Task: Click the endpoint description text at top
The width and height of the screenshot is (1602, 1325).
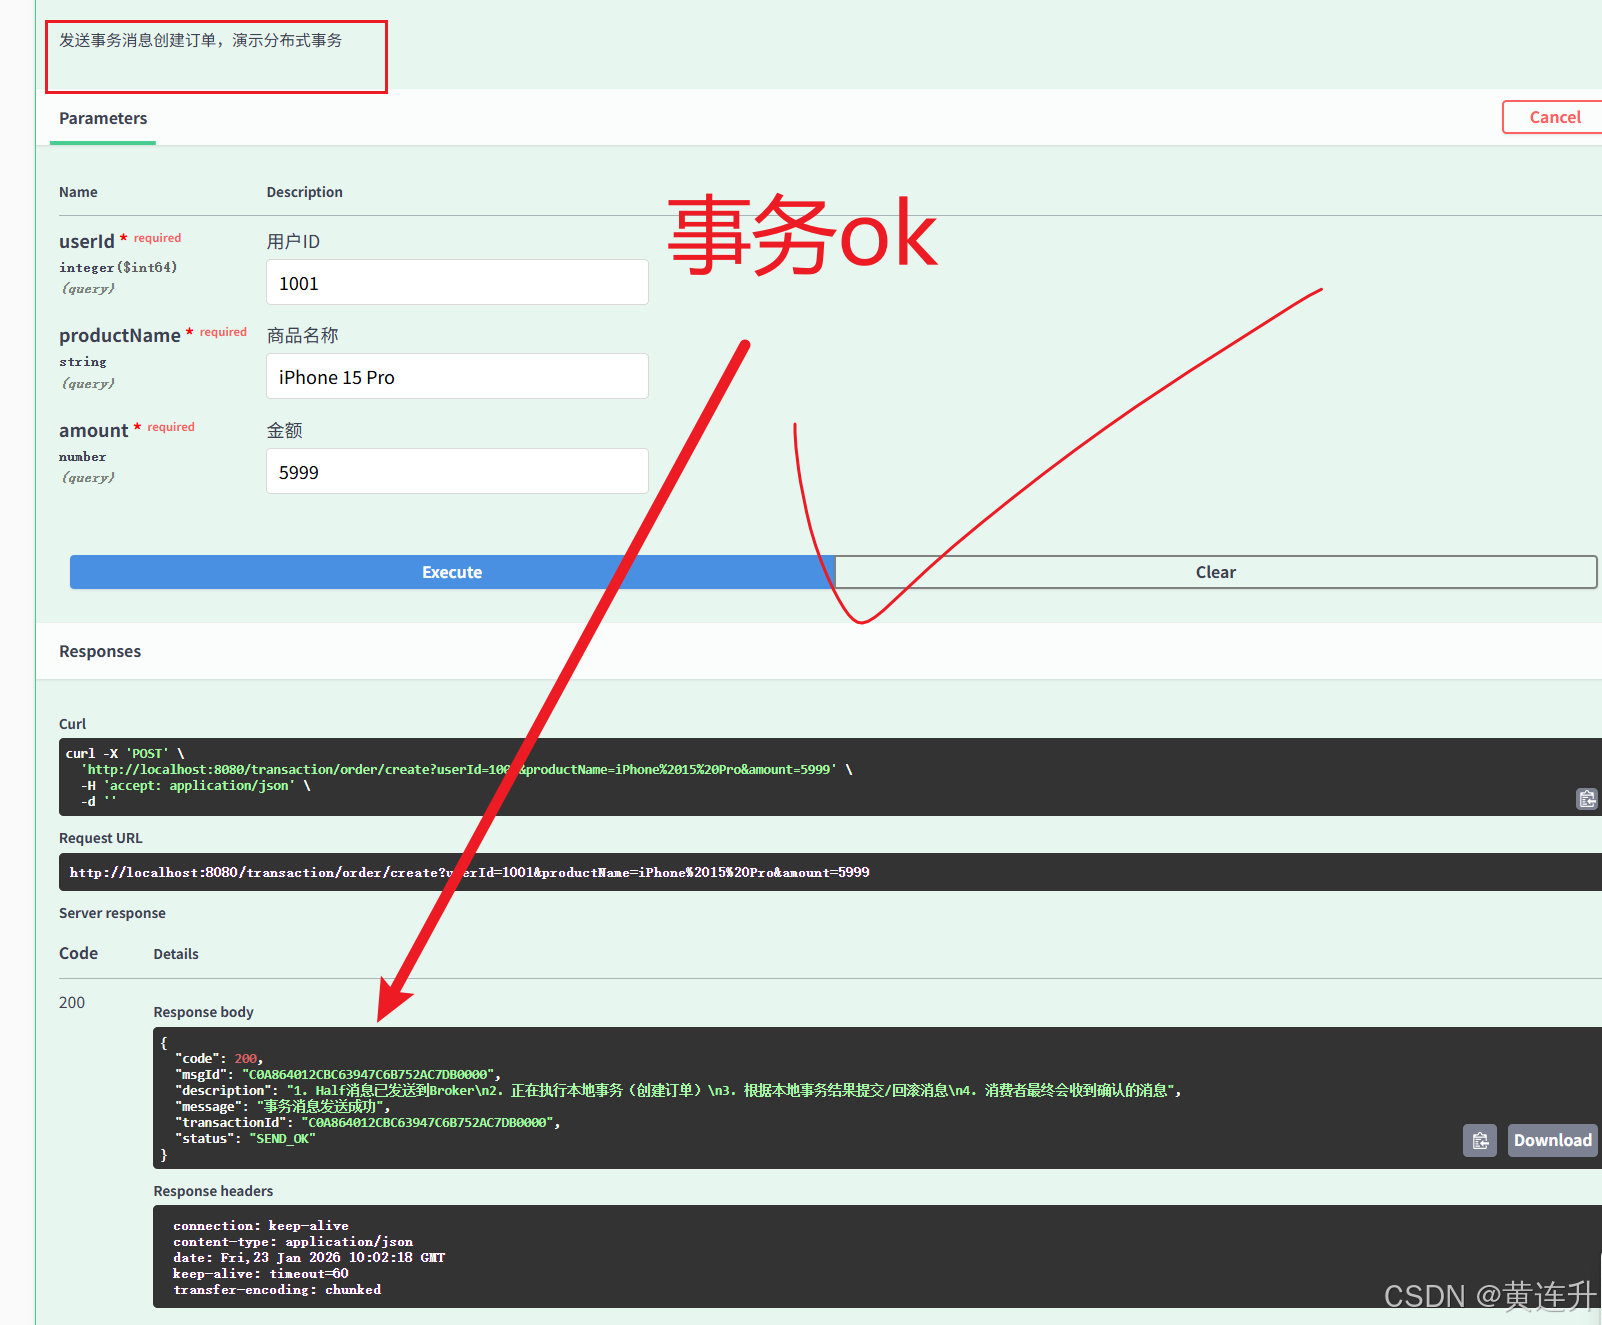Action: coord(200,40)
